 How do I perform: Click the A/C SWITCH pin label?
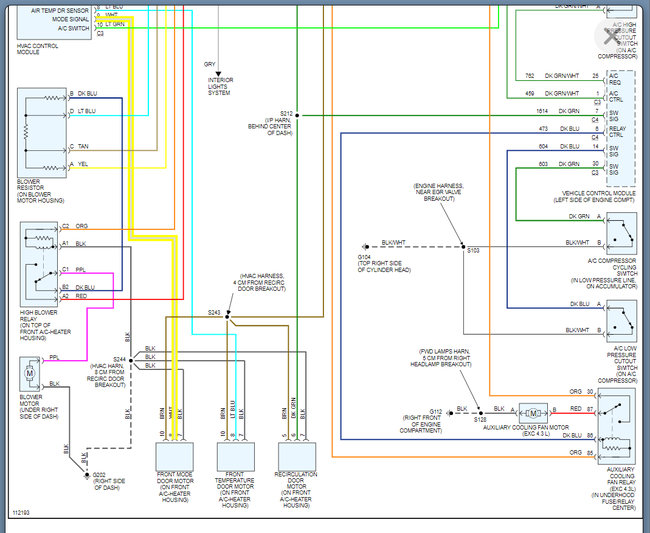[74, 29]
